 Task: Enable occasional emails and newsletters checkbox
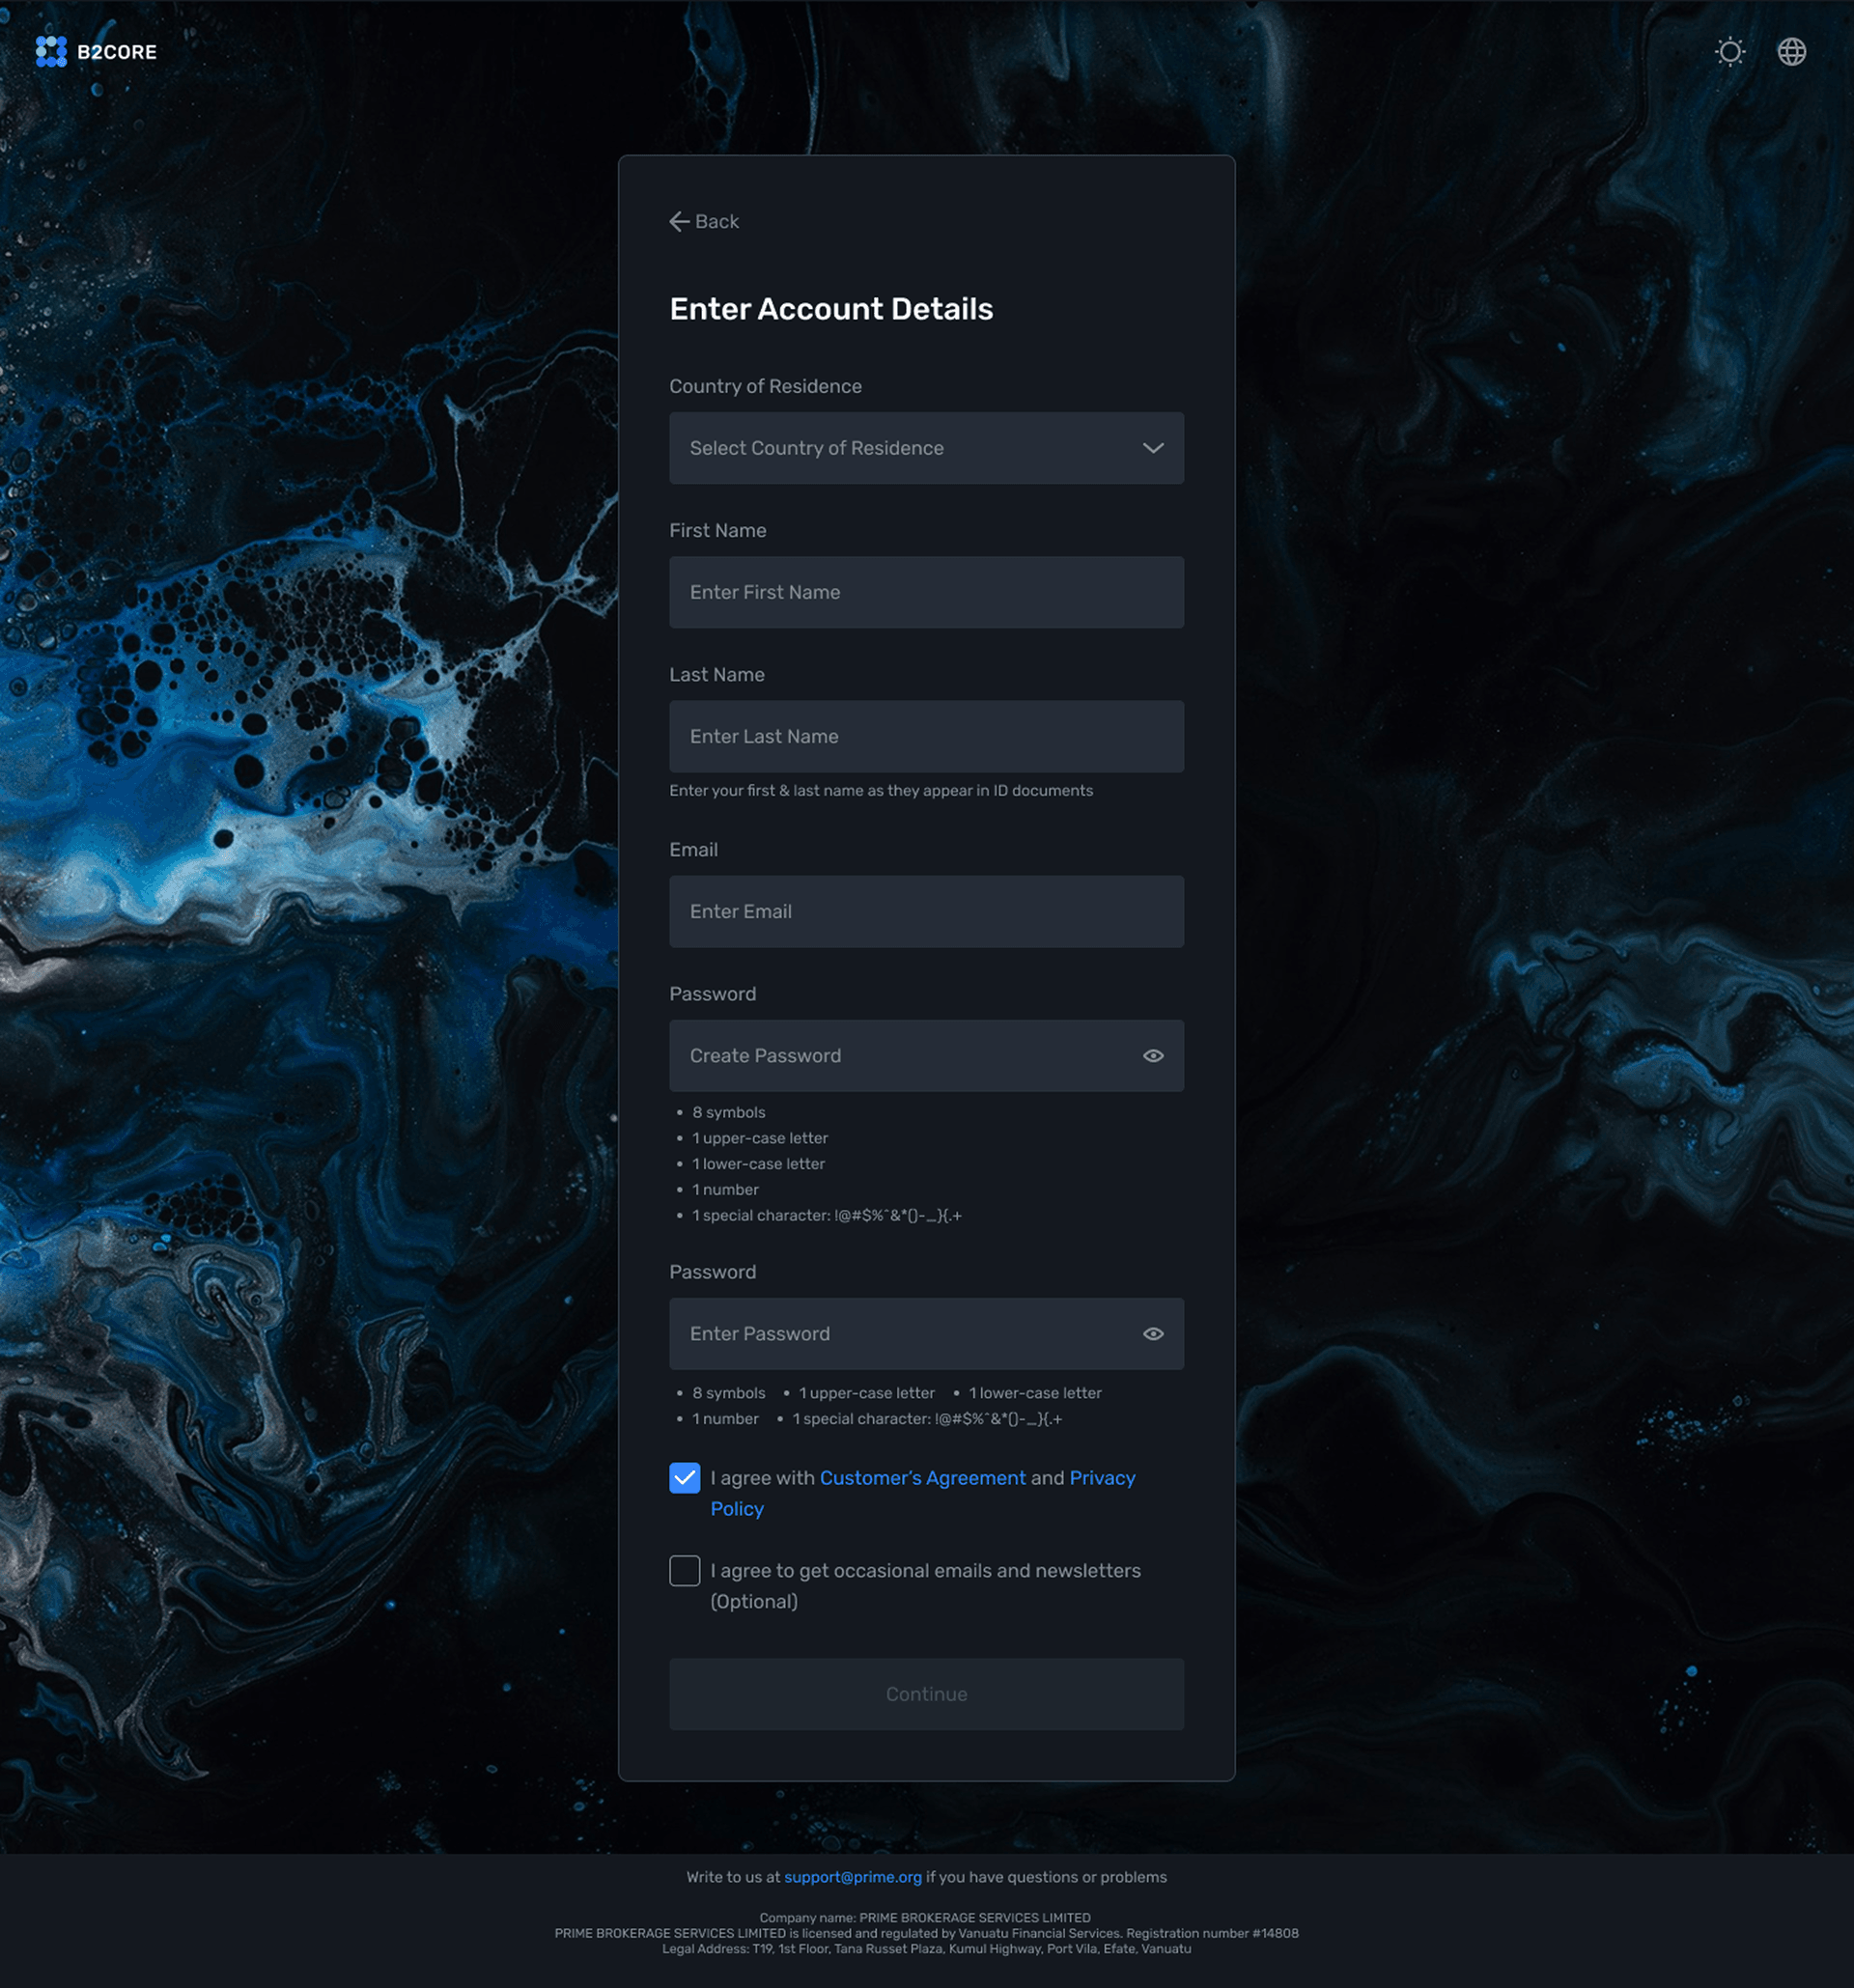click(684, 1570)
